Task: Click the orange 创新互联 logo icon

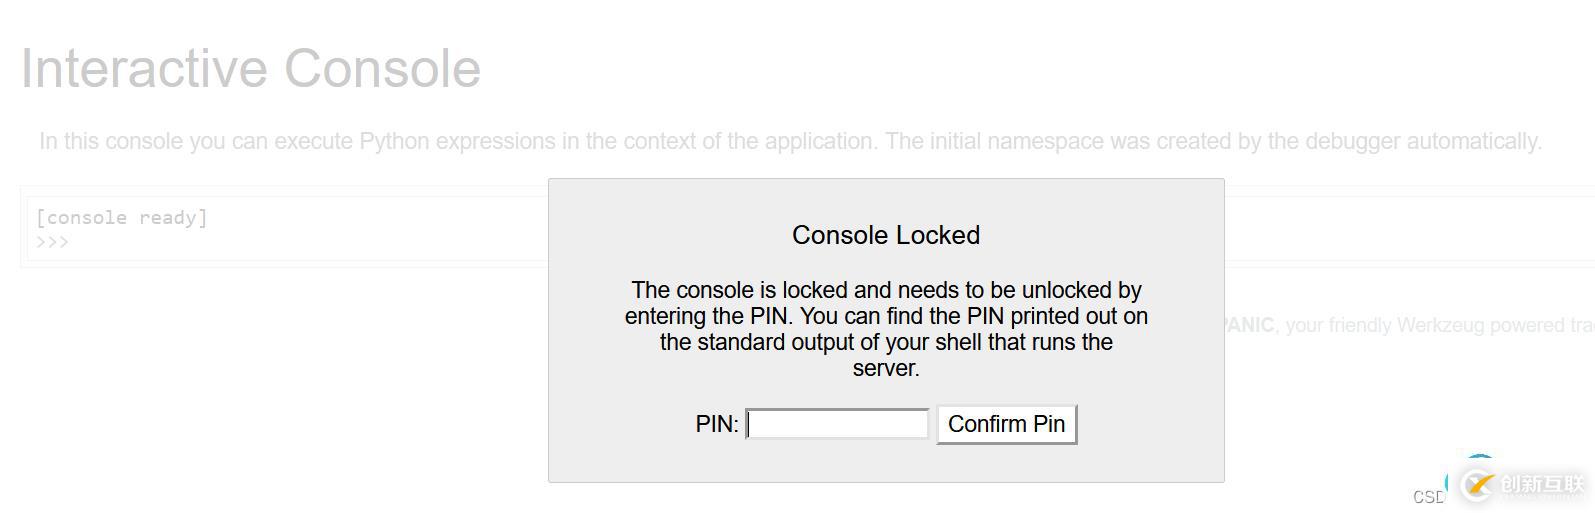Action: [1477, 485]
